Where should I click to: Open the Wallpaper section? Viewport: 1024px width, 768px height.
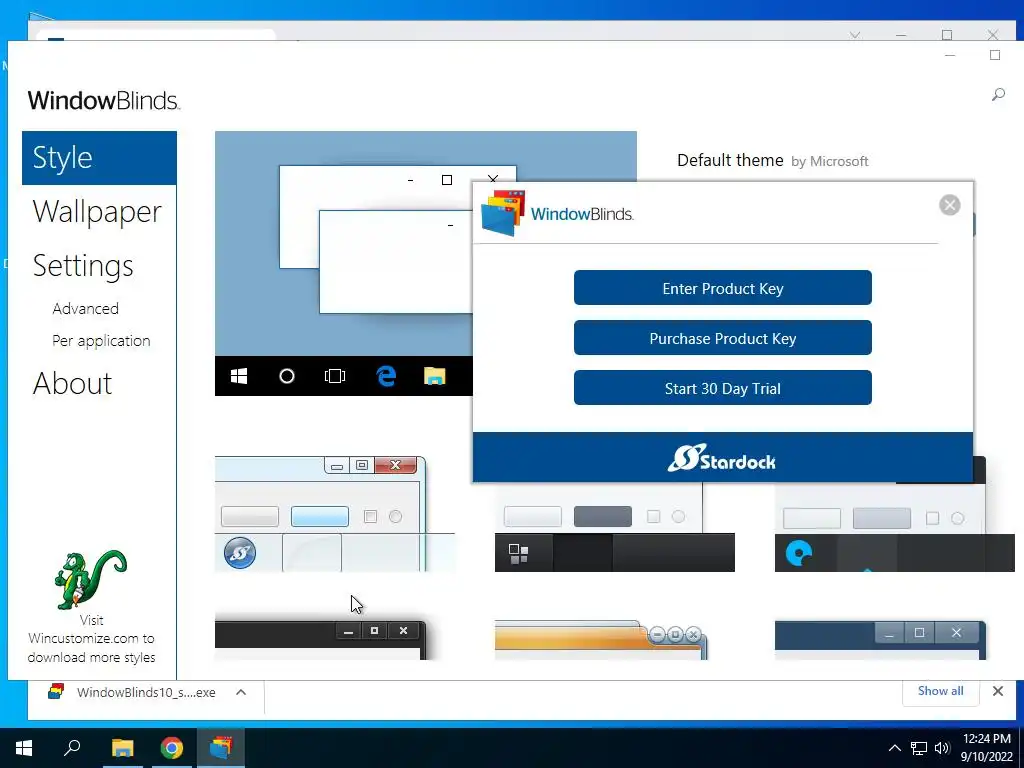click(x=97, y=212)
